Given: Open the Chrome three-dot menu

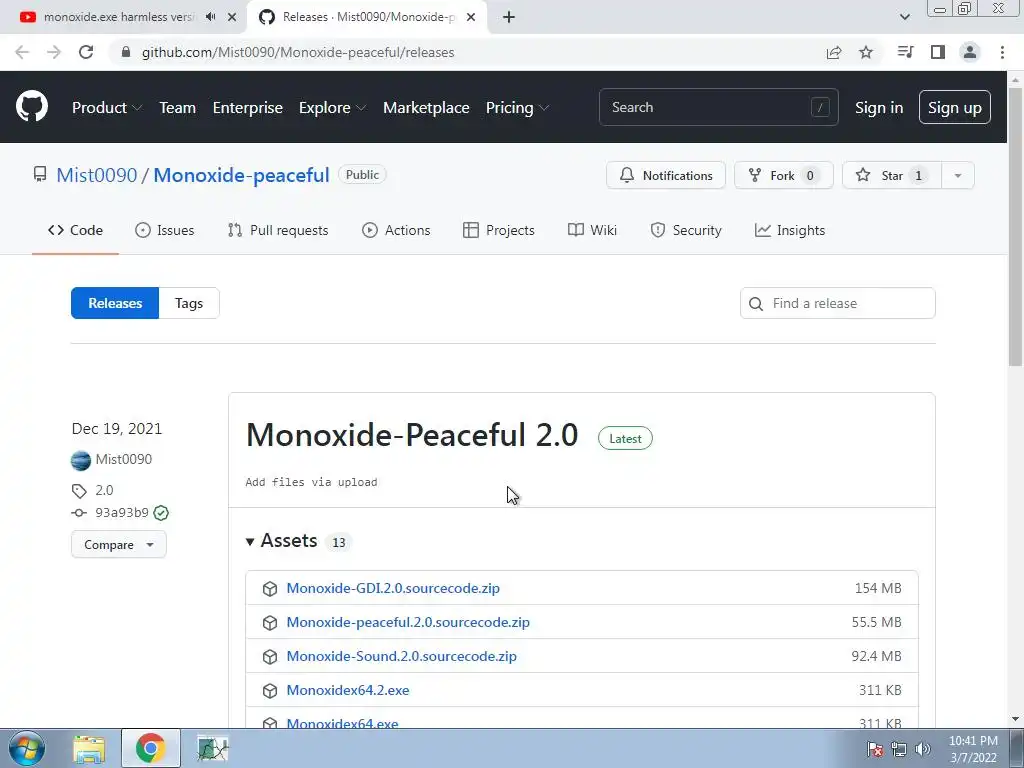Looking at the screenshot, I should point(1002,52).
